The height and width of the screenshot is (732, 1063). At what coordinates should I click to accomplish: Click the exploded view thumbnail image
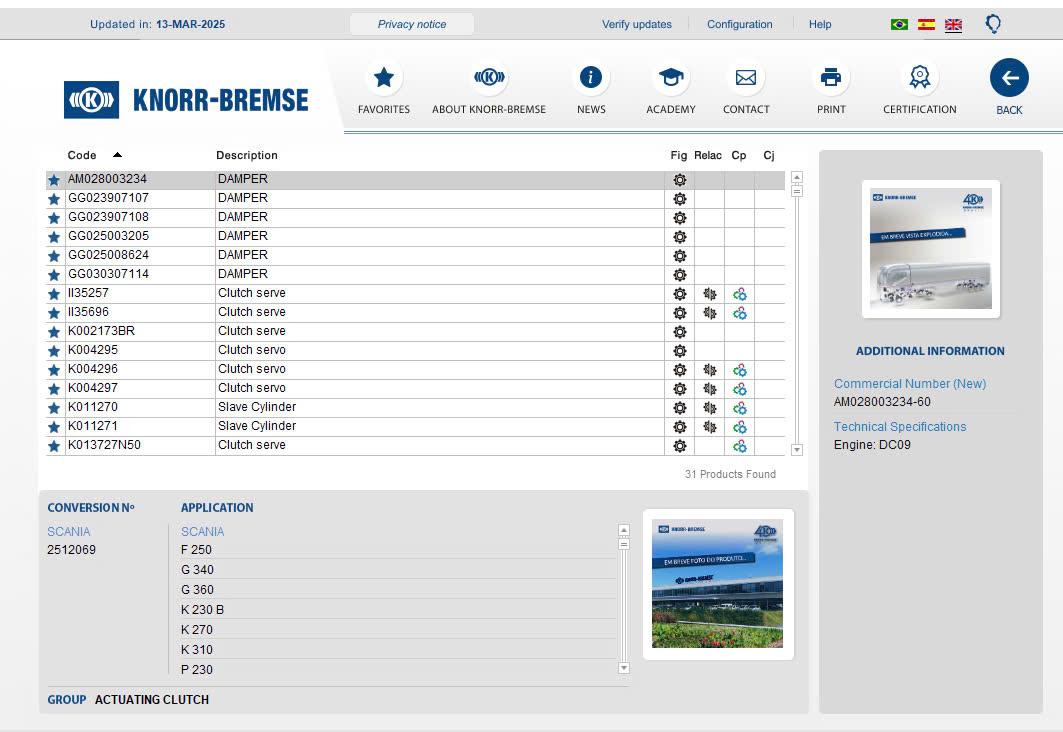coord(931,249)
